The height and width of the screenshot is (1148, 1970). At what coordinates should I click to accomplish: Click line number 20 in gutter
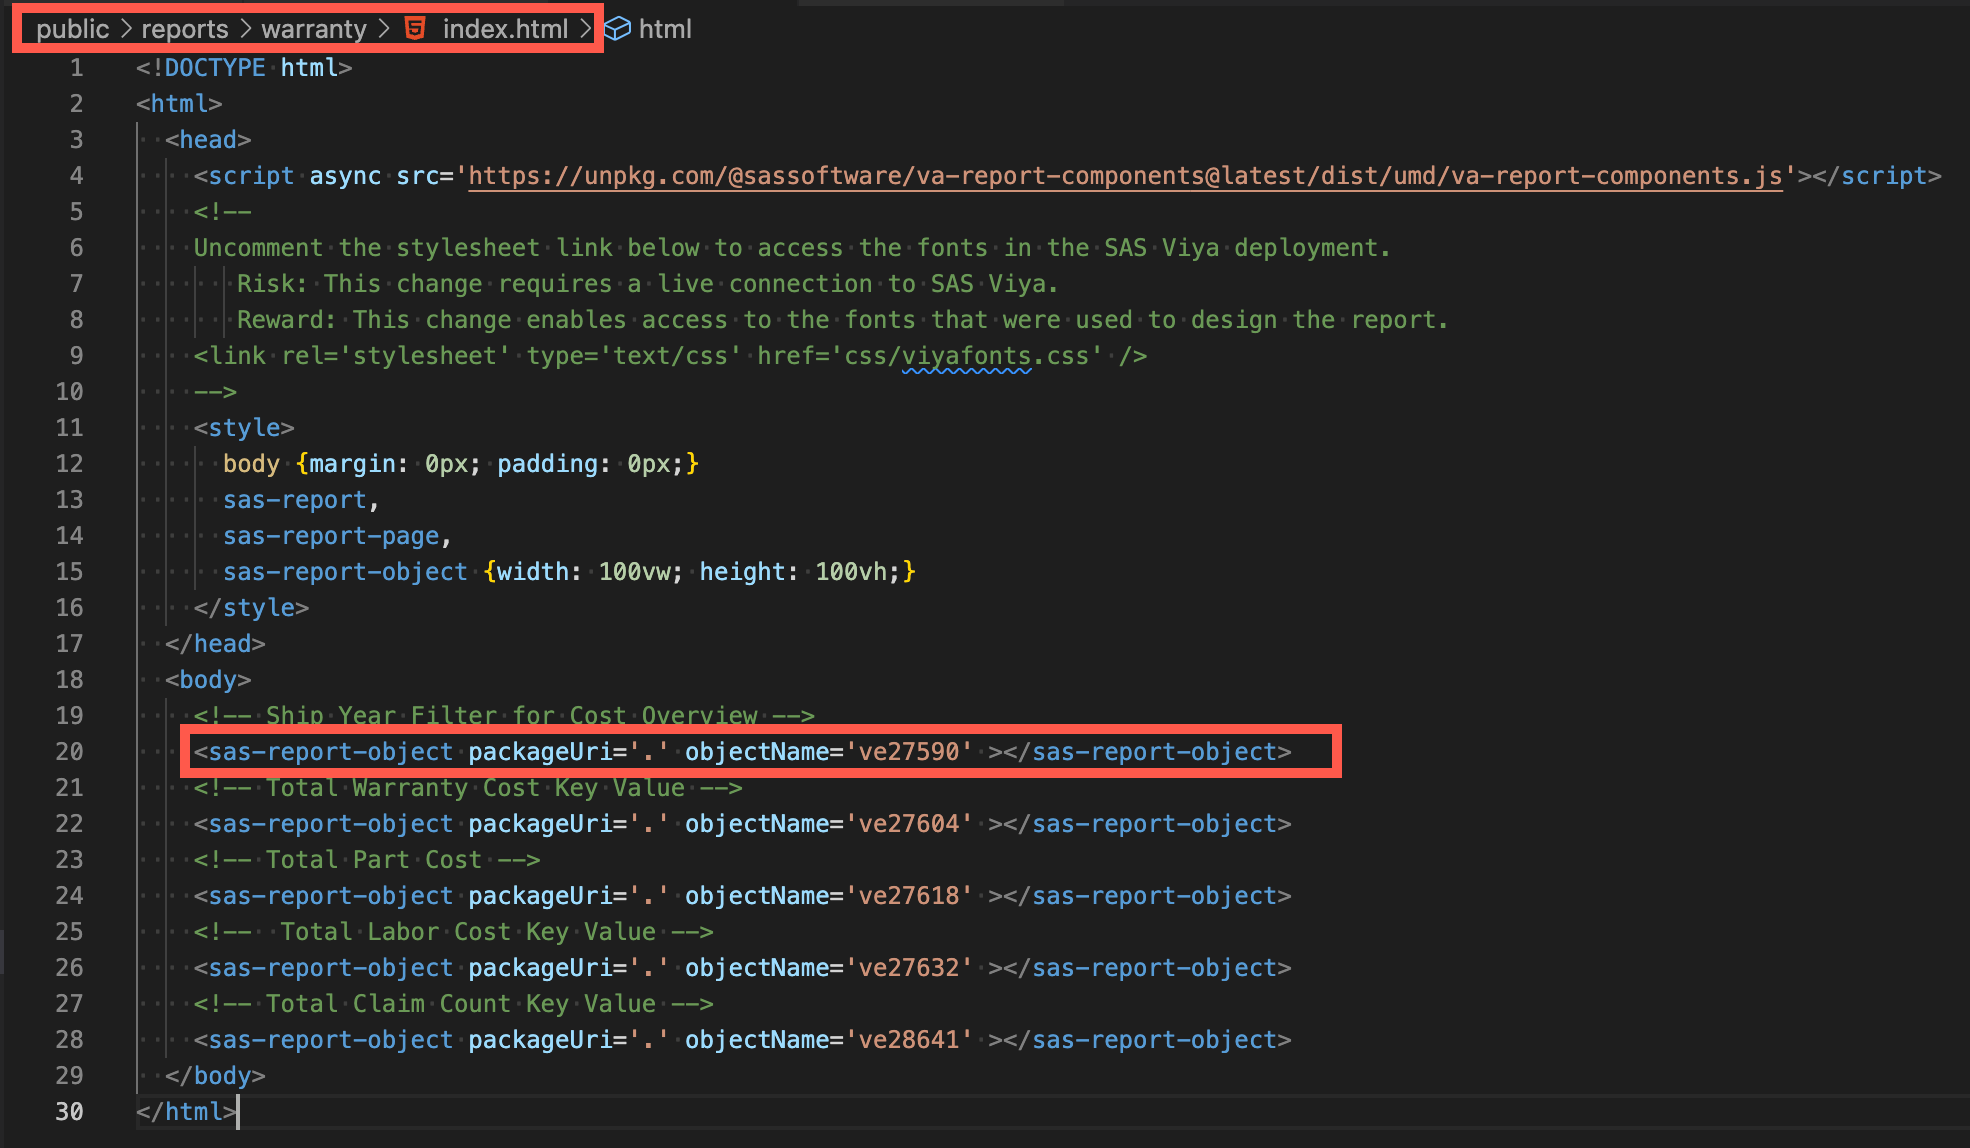point(69,752)
